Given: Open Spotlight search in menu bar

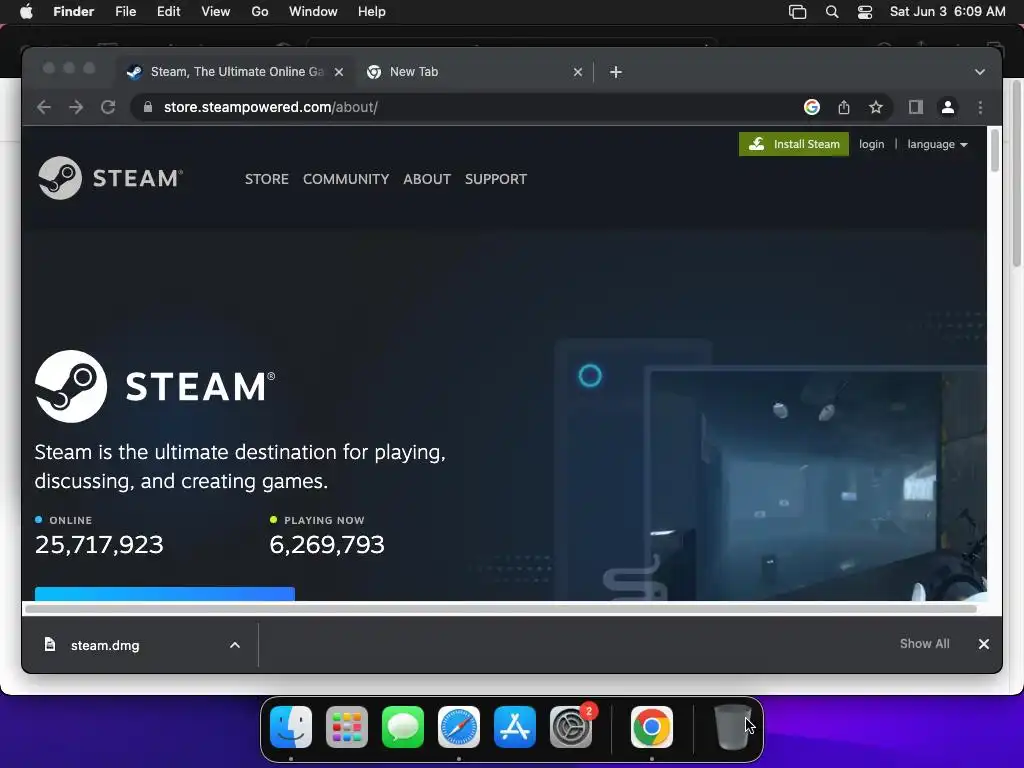Looking at the screenshot, I should (x=831, y=12).
